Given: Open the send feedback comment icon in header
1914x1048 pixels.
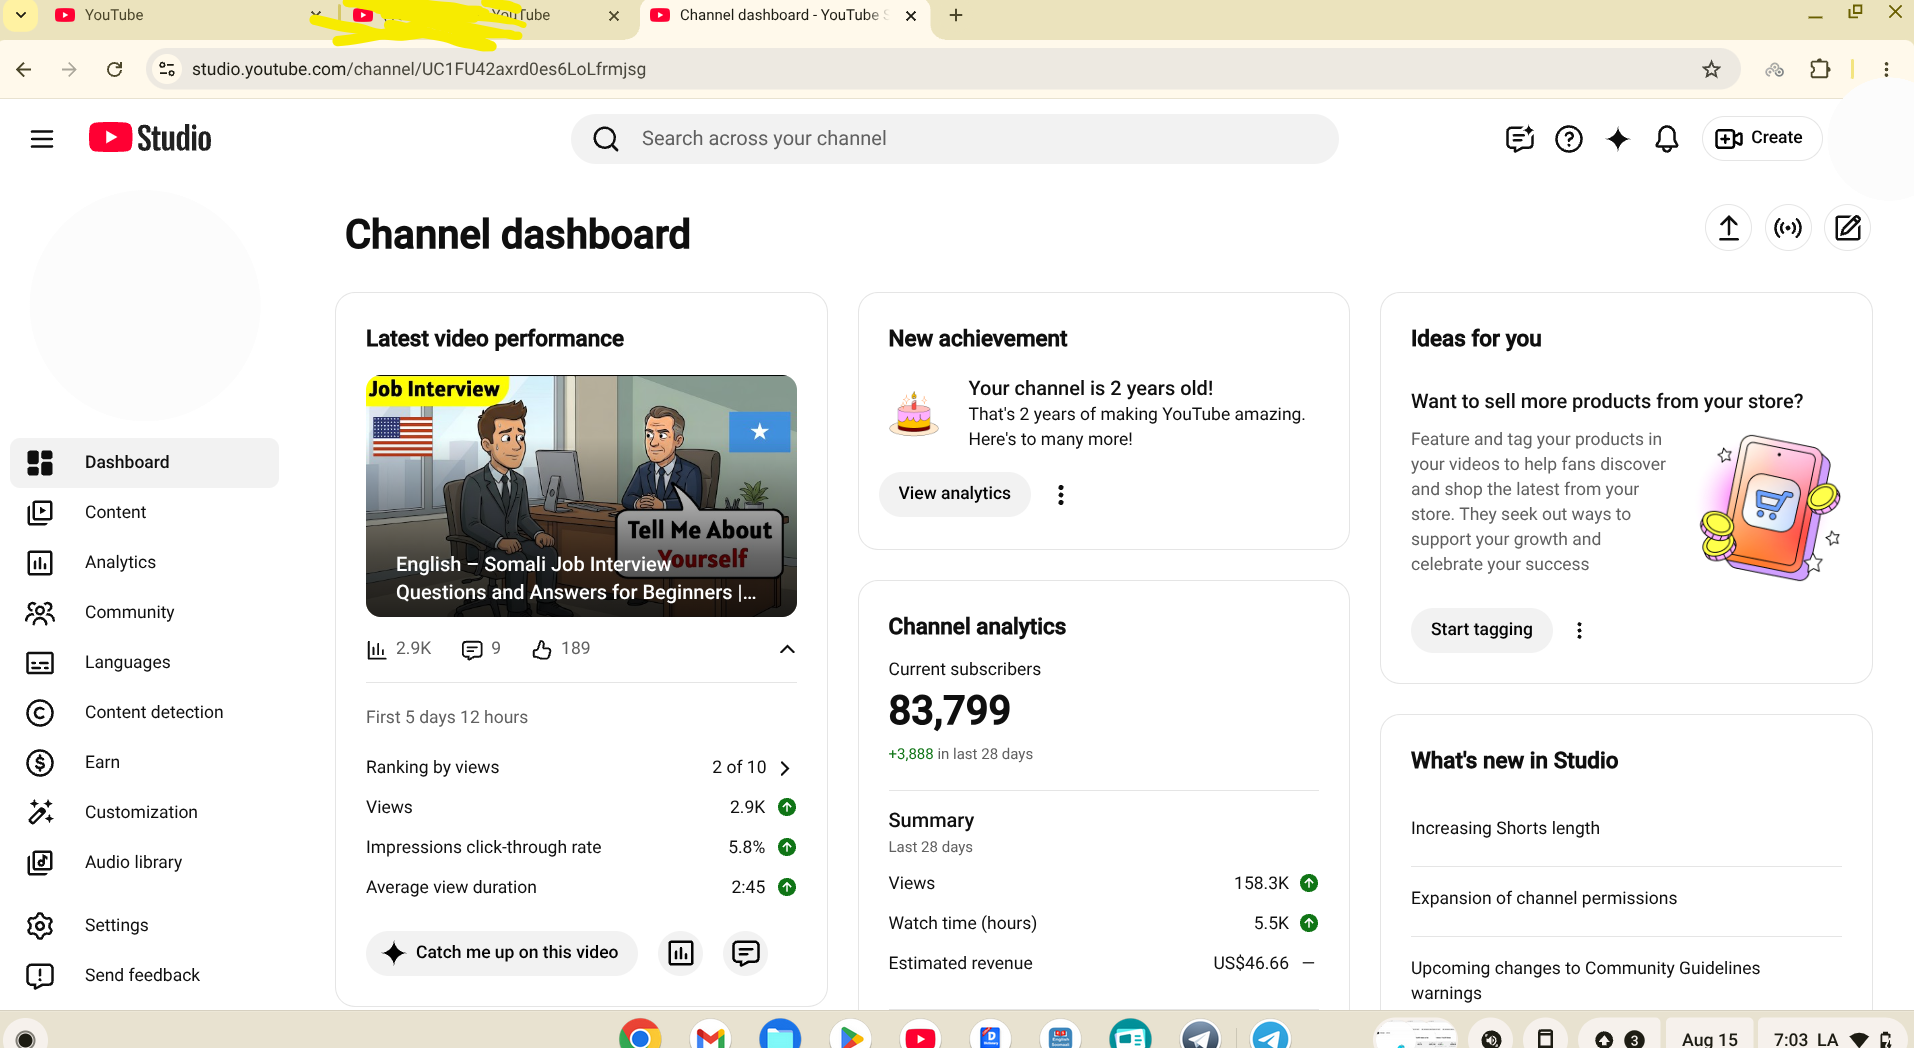Looking at the screenshot, I should click(x=1519, y=139).
